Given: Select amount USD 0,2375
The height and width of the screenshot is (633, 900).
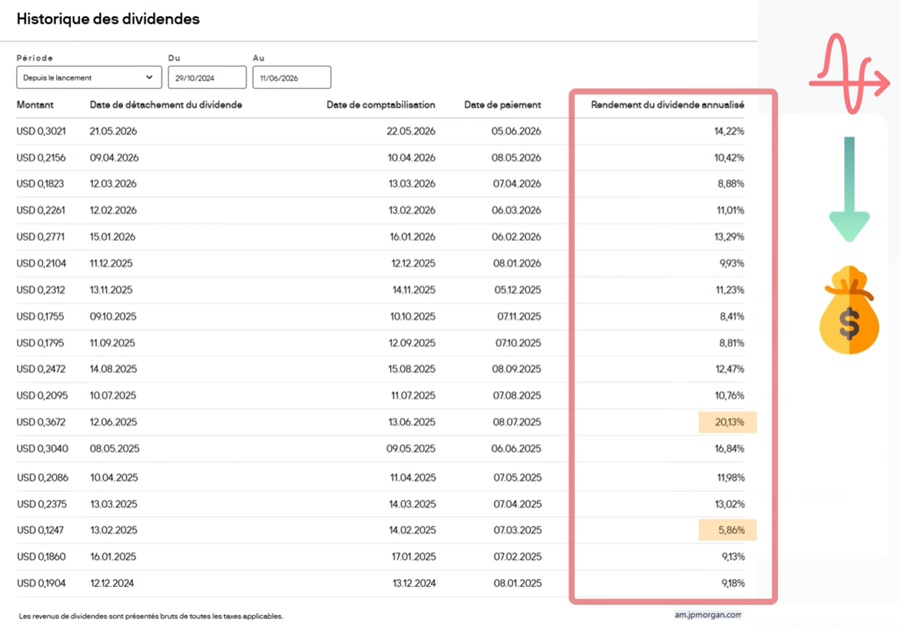Looking at the screenshot, I should 41,504.
